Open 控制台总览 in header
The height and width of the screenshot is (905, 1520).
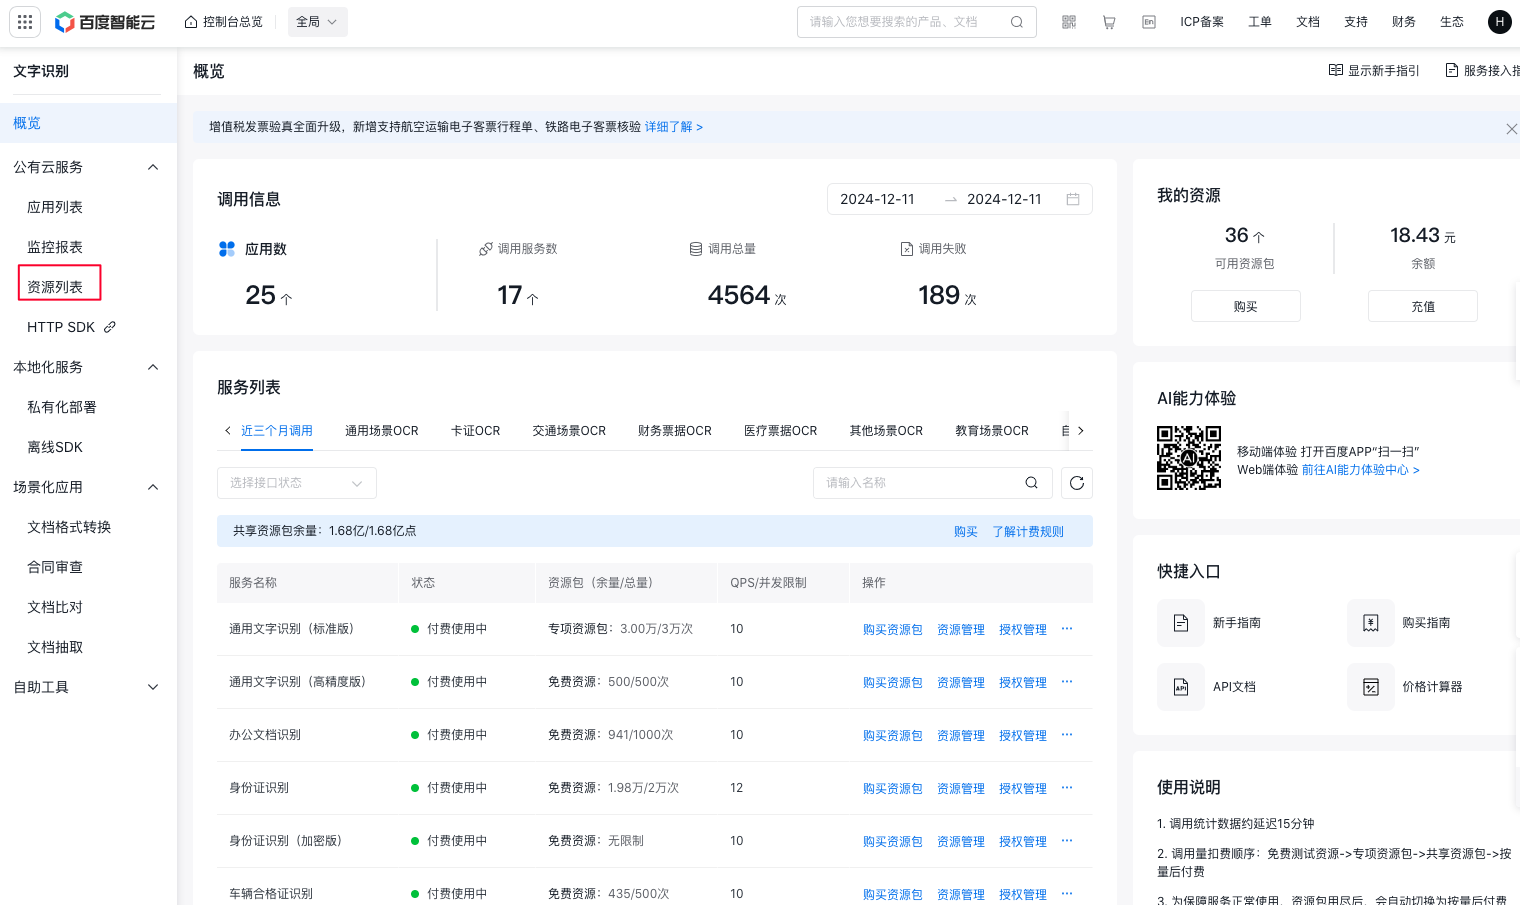click(223, 22)
